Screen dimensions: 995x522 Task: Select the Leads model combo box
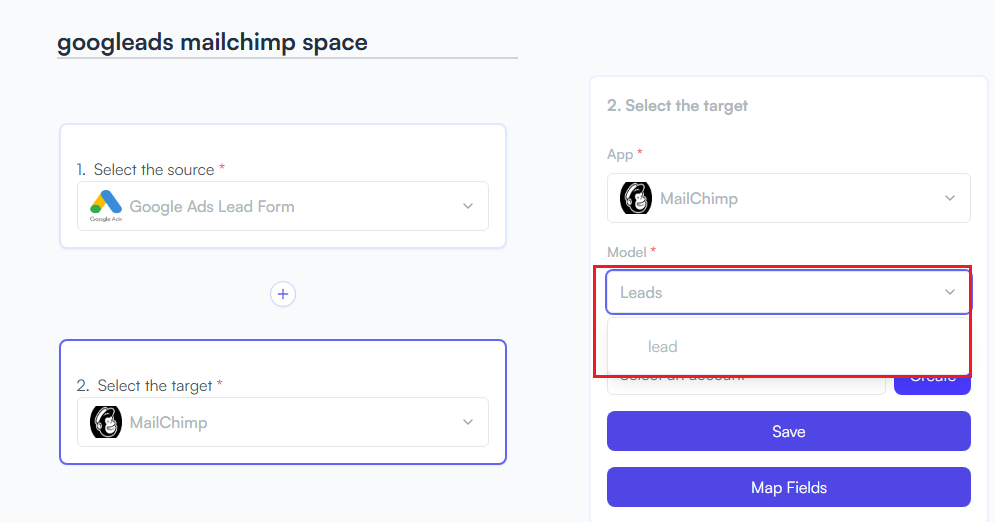point(789,292)
